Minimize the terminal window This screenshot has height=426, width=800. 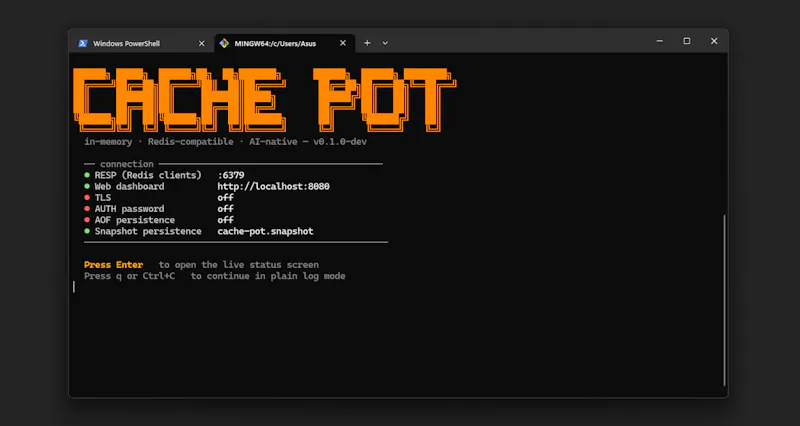(660, 41)
